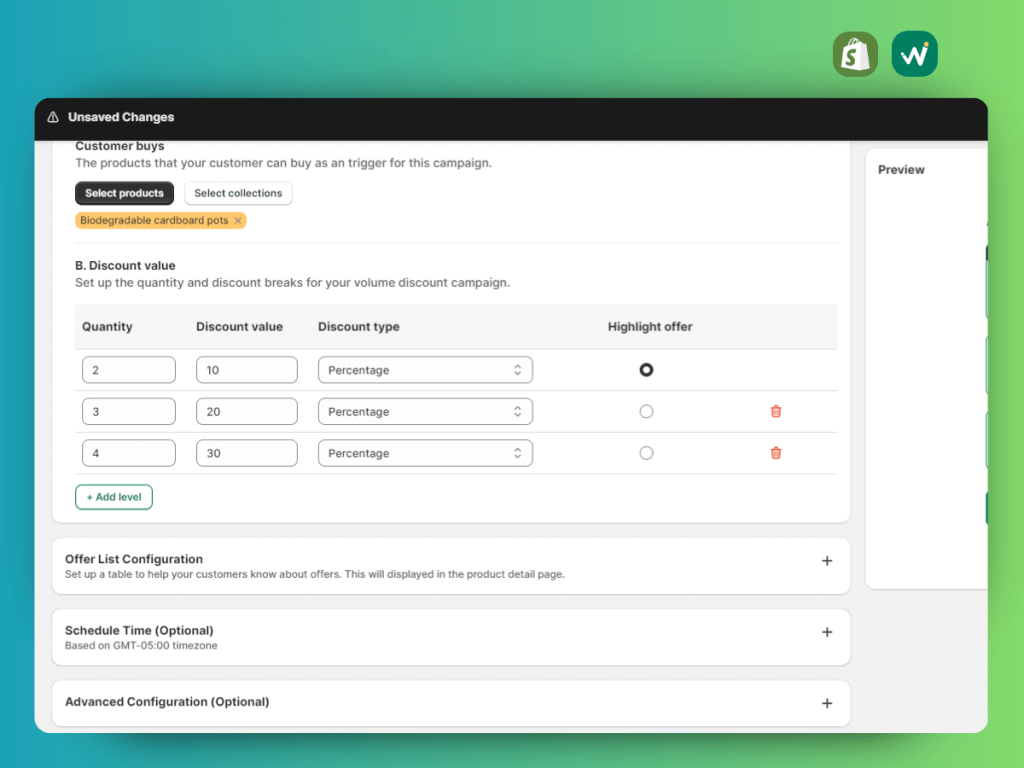
Task: Highlight the quantity 3 offer
Action: click(x=646, y=411)
